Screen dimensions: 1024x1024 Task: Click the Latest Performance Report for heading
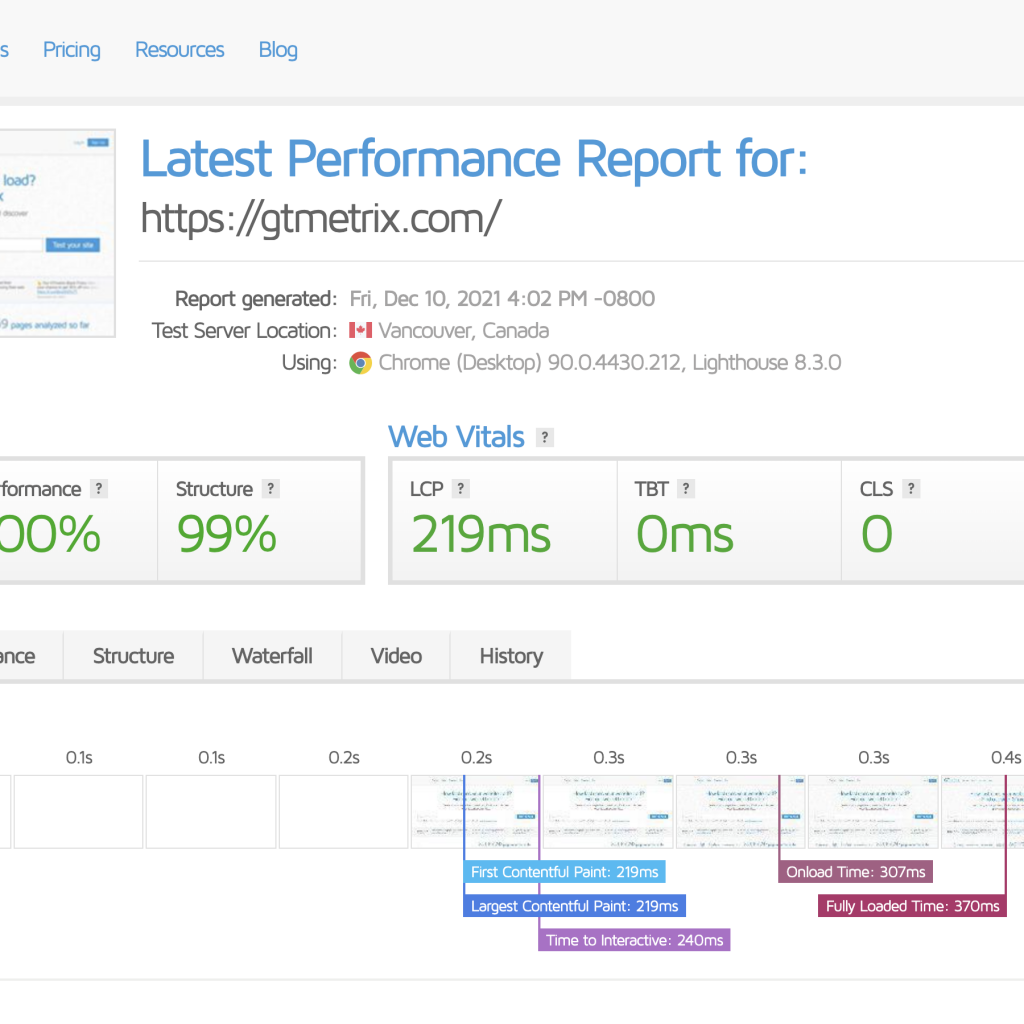click(475, 159)
